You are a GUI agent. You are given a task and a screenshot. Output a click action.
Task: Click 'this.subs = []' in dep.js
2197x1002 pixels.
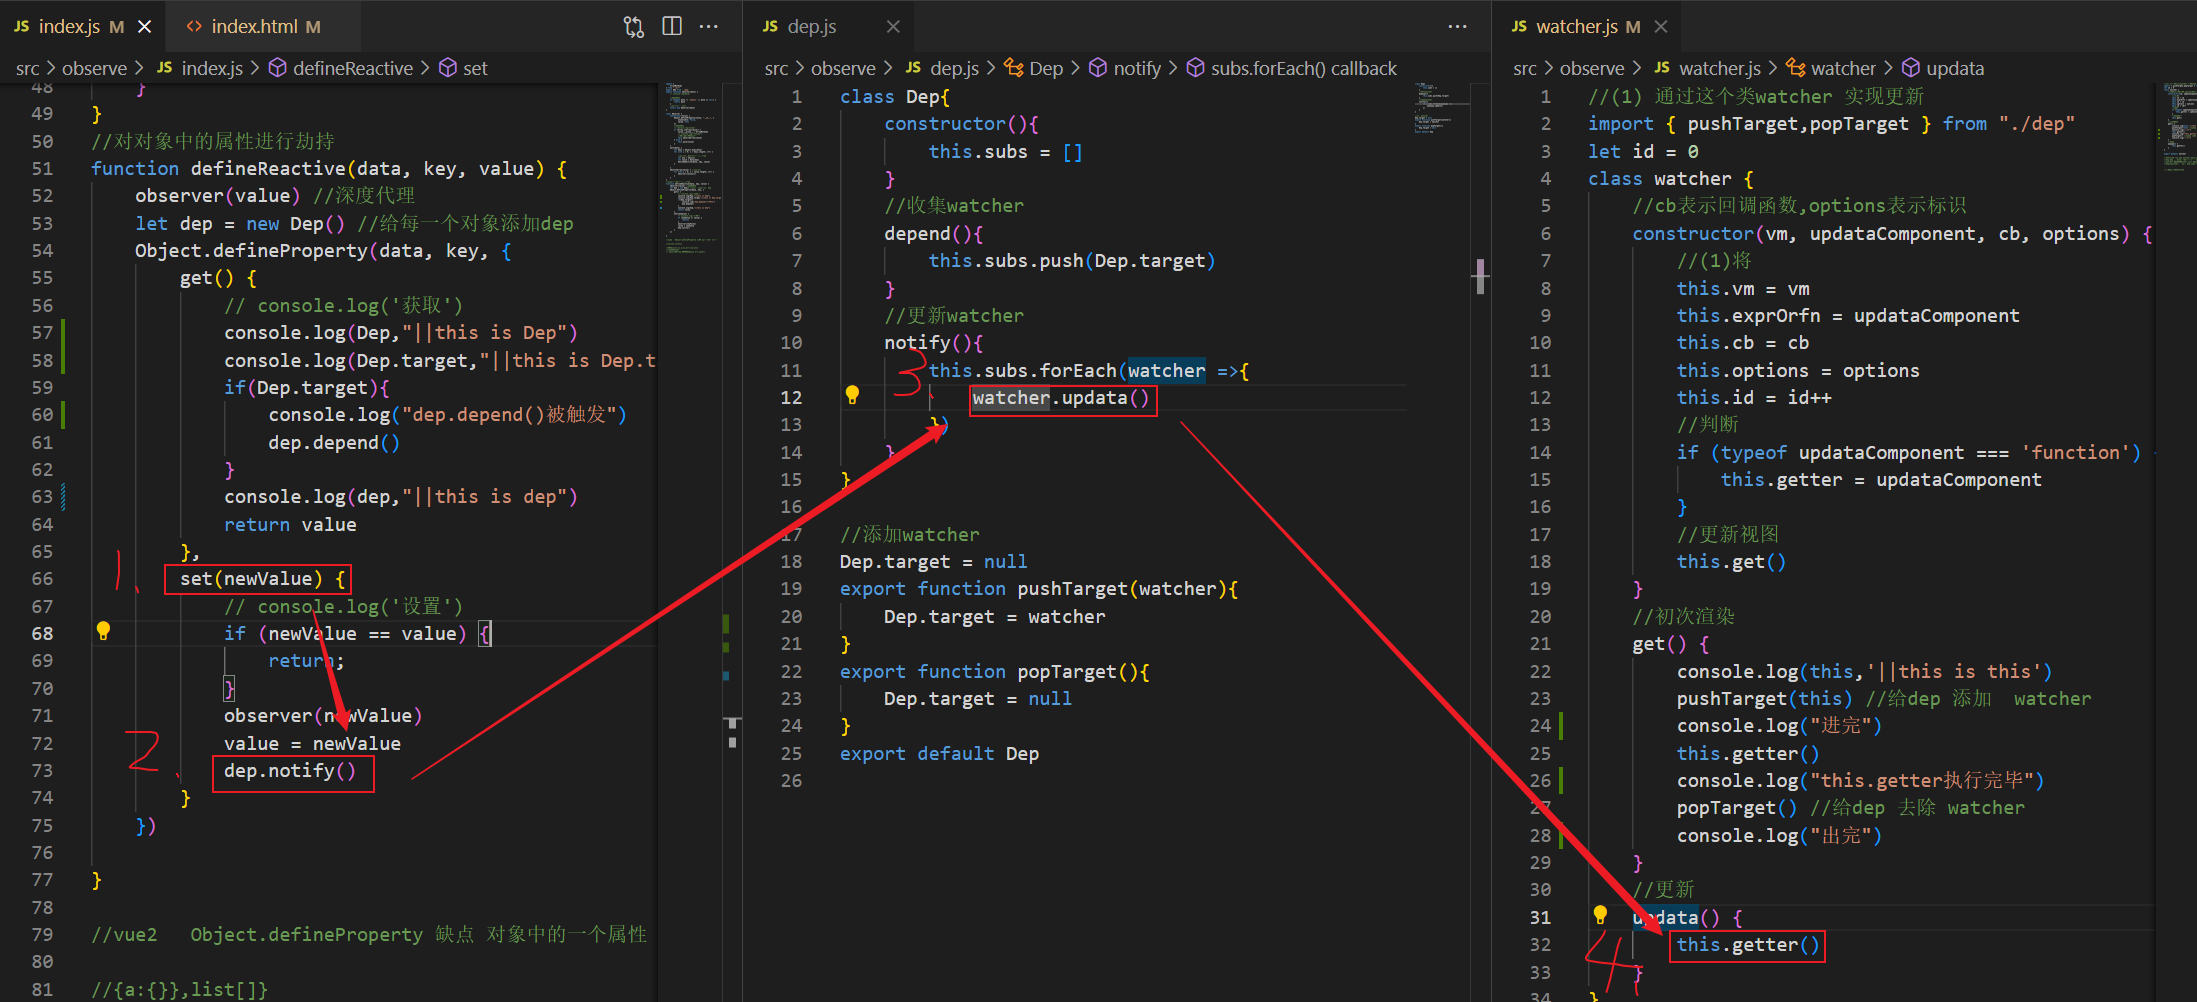[1005, 152]
